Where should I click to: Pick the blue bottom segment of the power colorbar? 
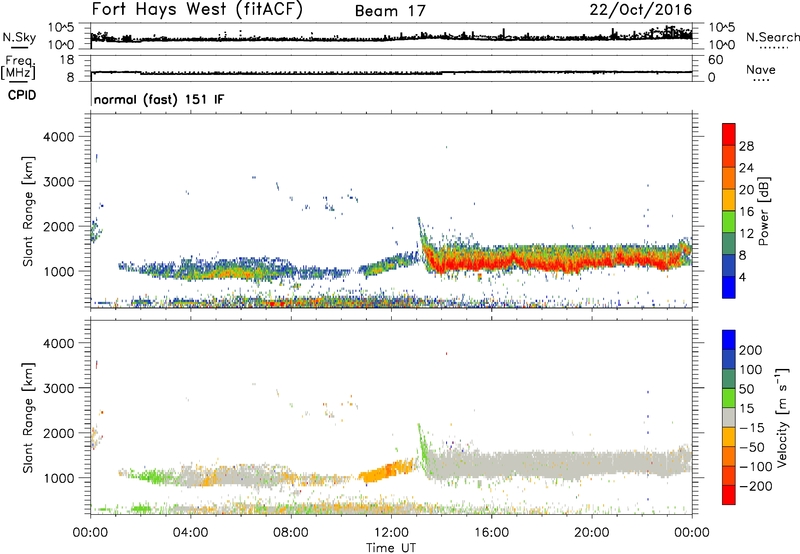tap(729, 288)
